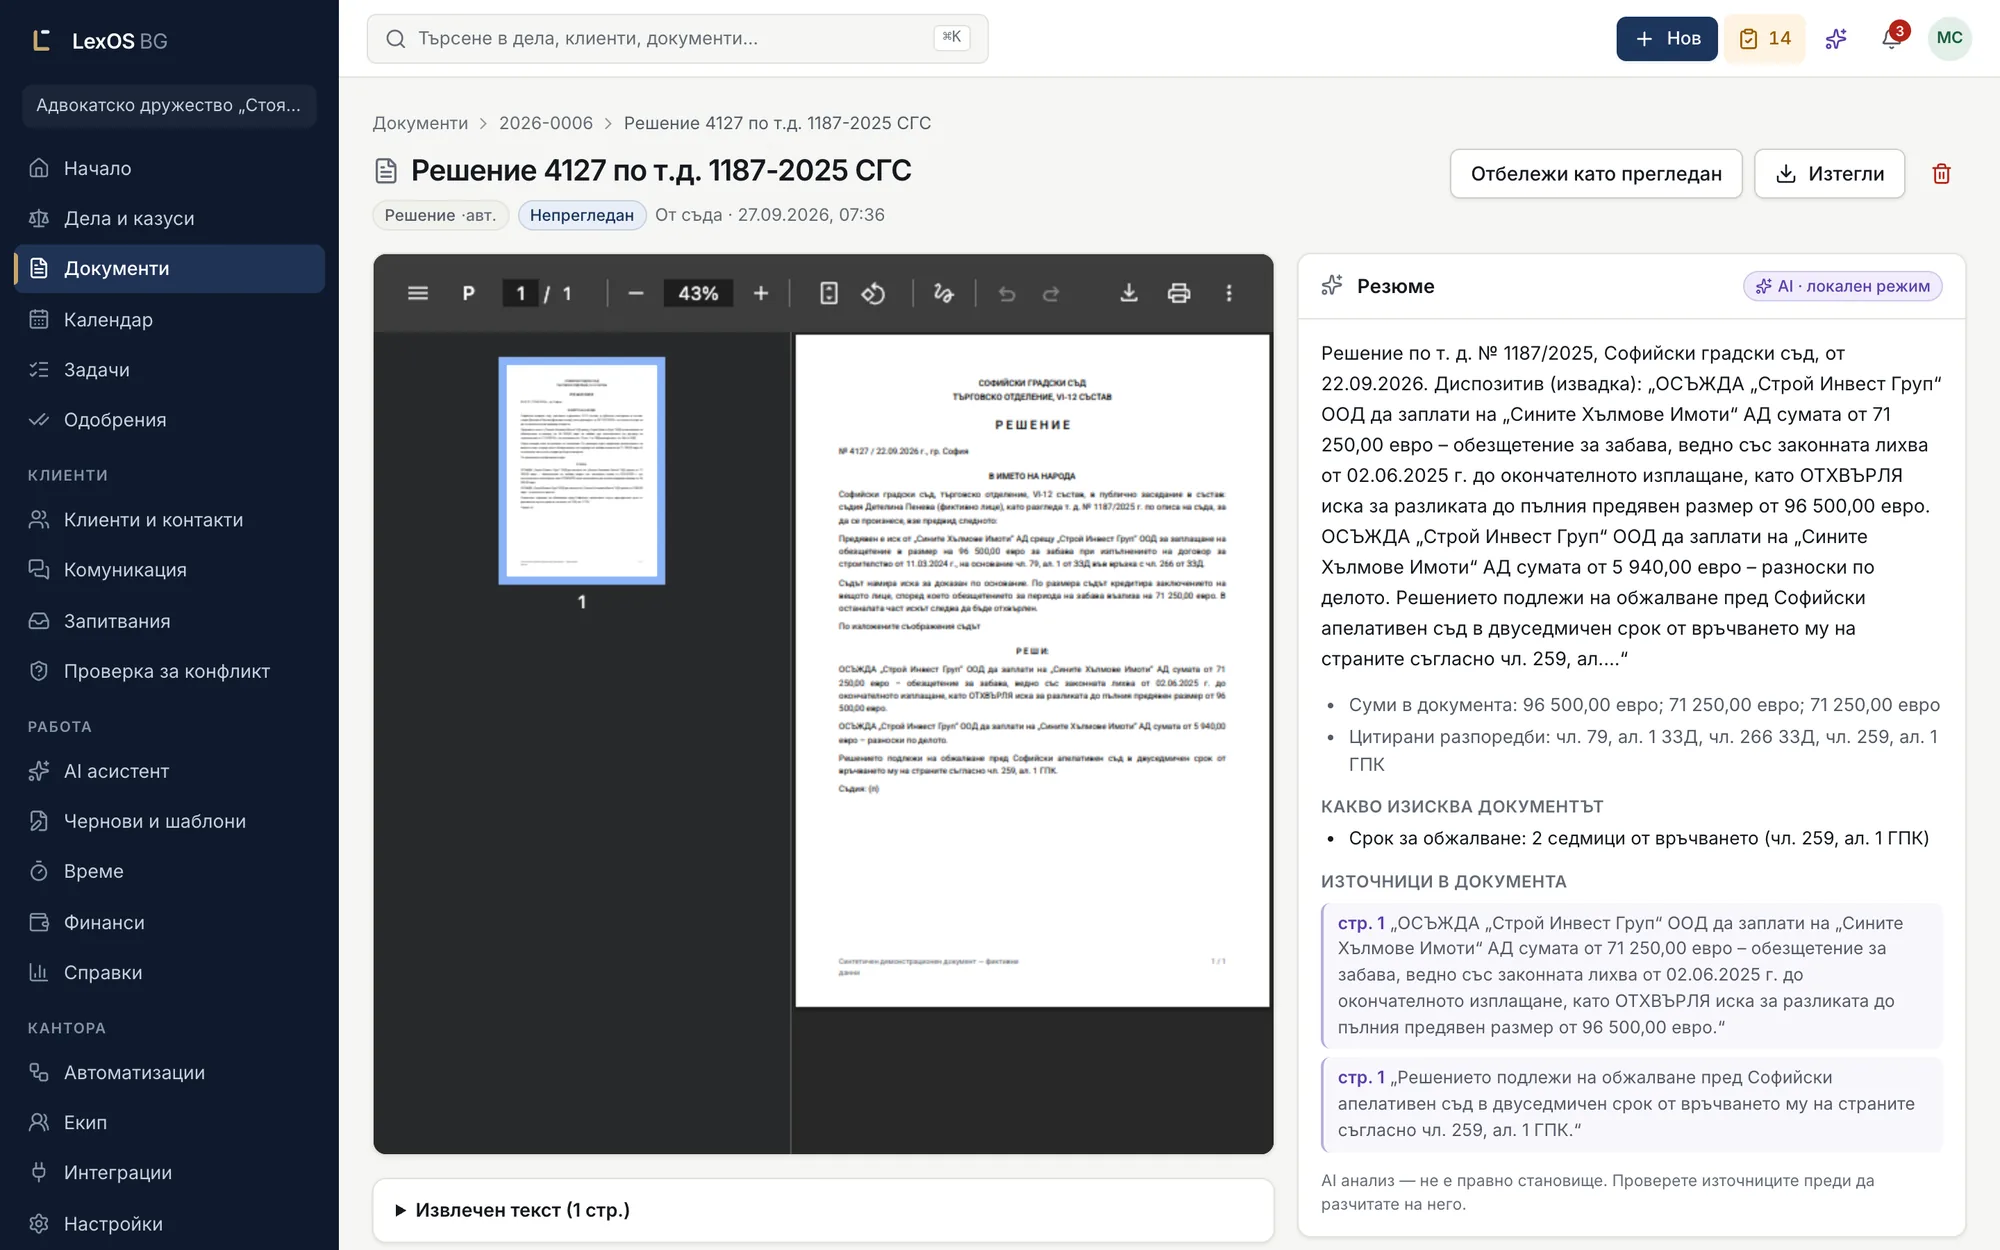2000x1250 pixels.
Task: Print the PDF document
Action: [x=1179, y=293]
